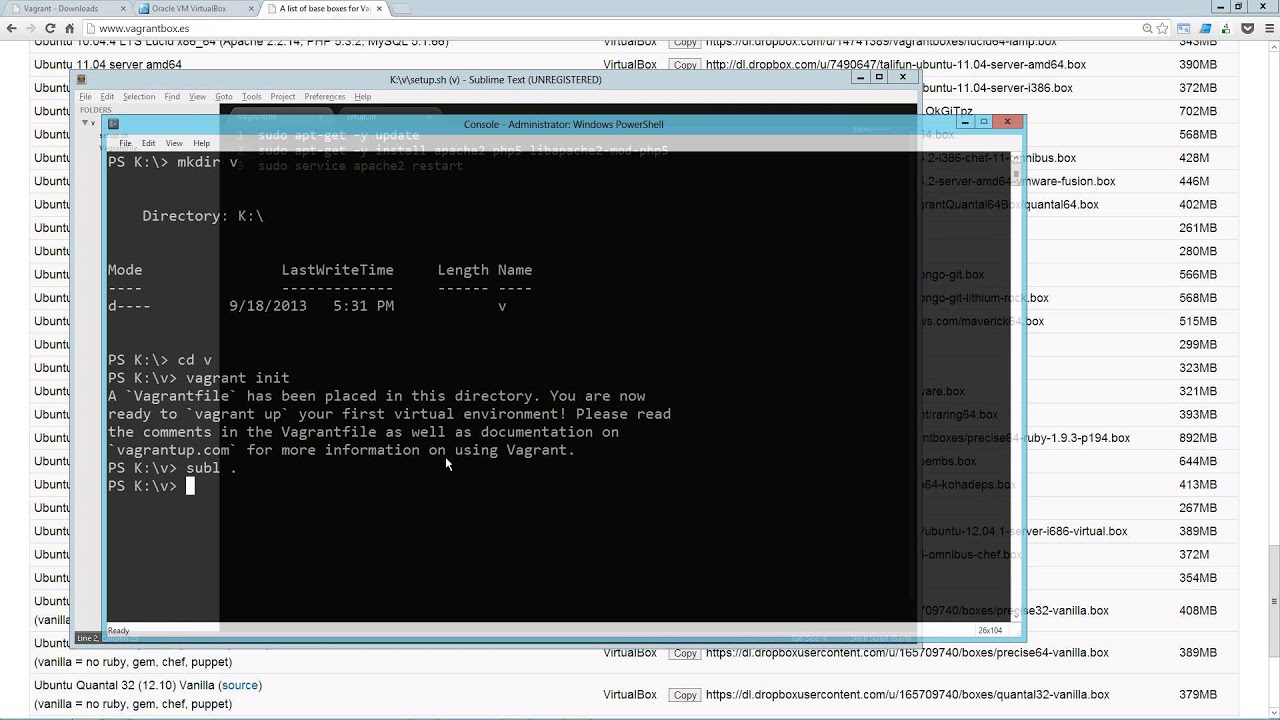Copy the talifun-ubuntu-11.04-server-amd64 URL

coord(685,65)
